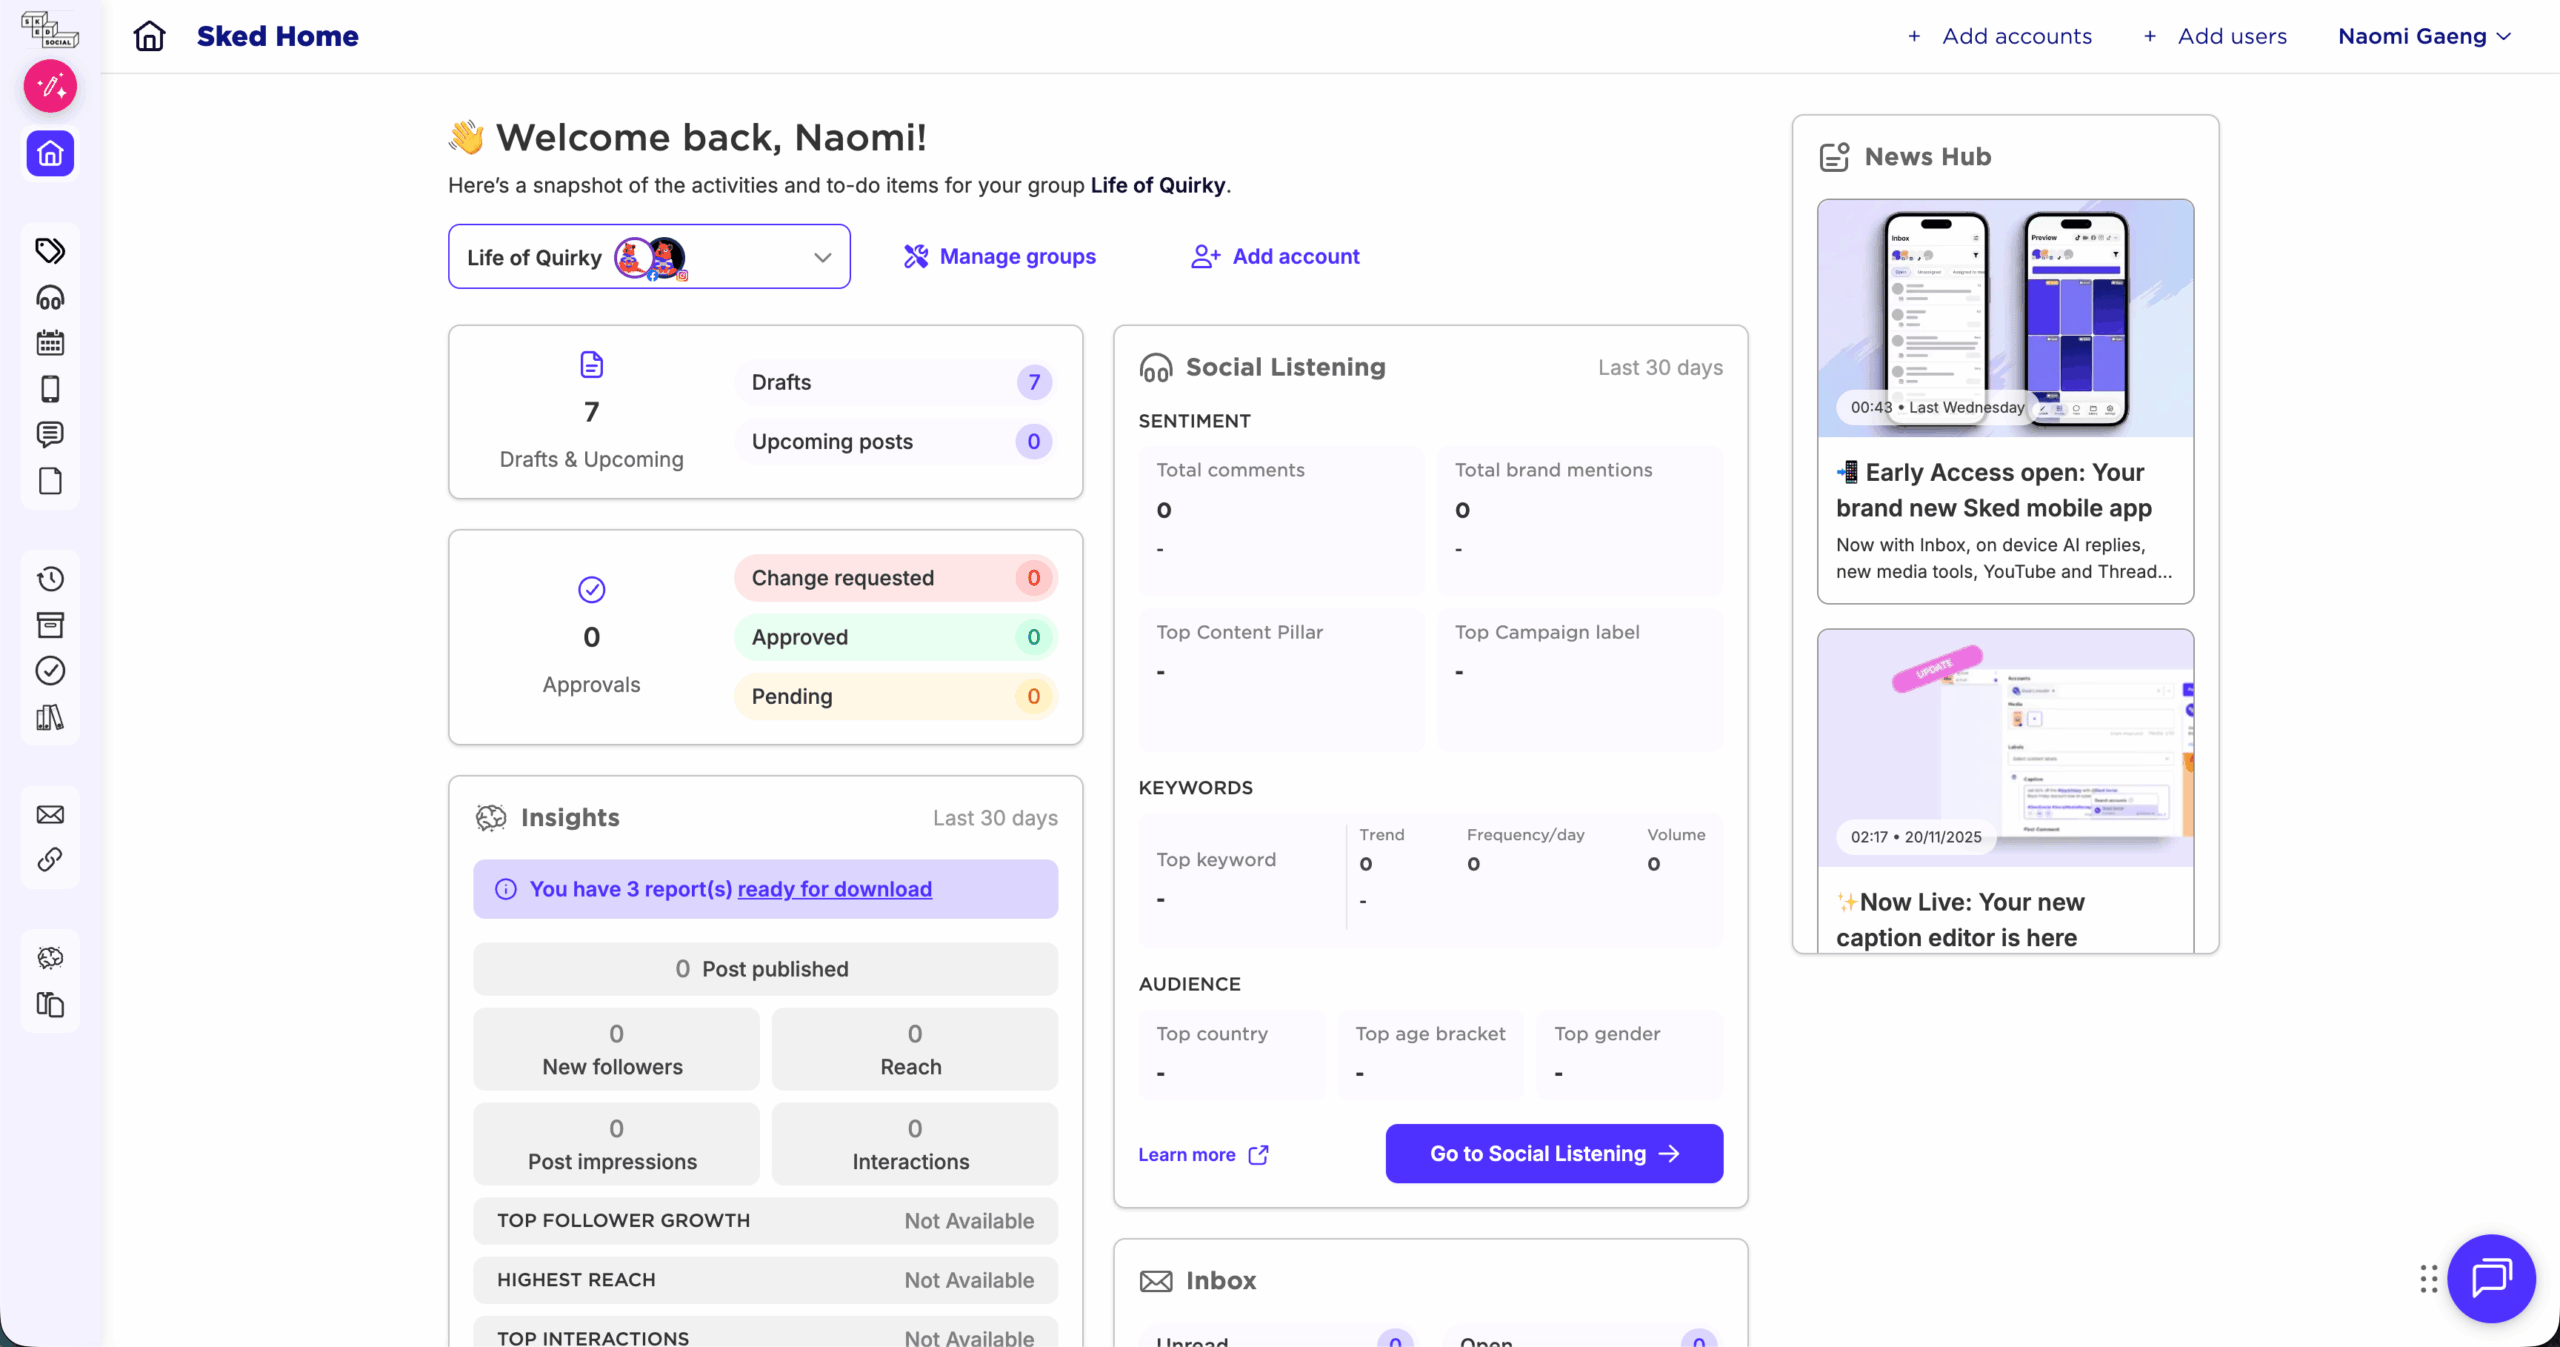Open the conversations chat icon in sidebar
This screenshot has width=2560, height=1347.
pyautogui.click(x=50, y=435)
